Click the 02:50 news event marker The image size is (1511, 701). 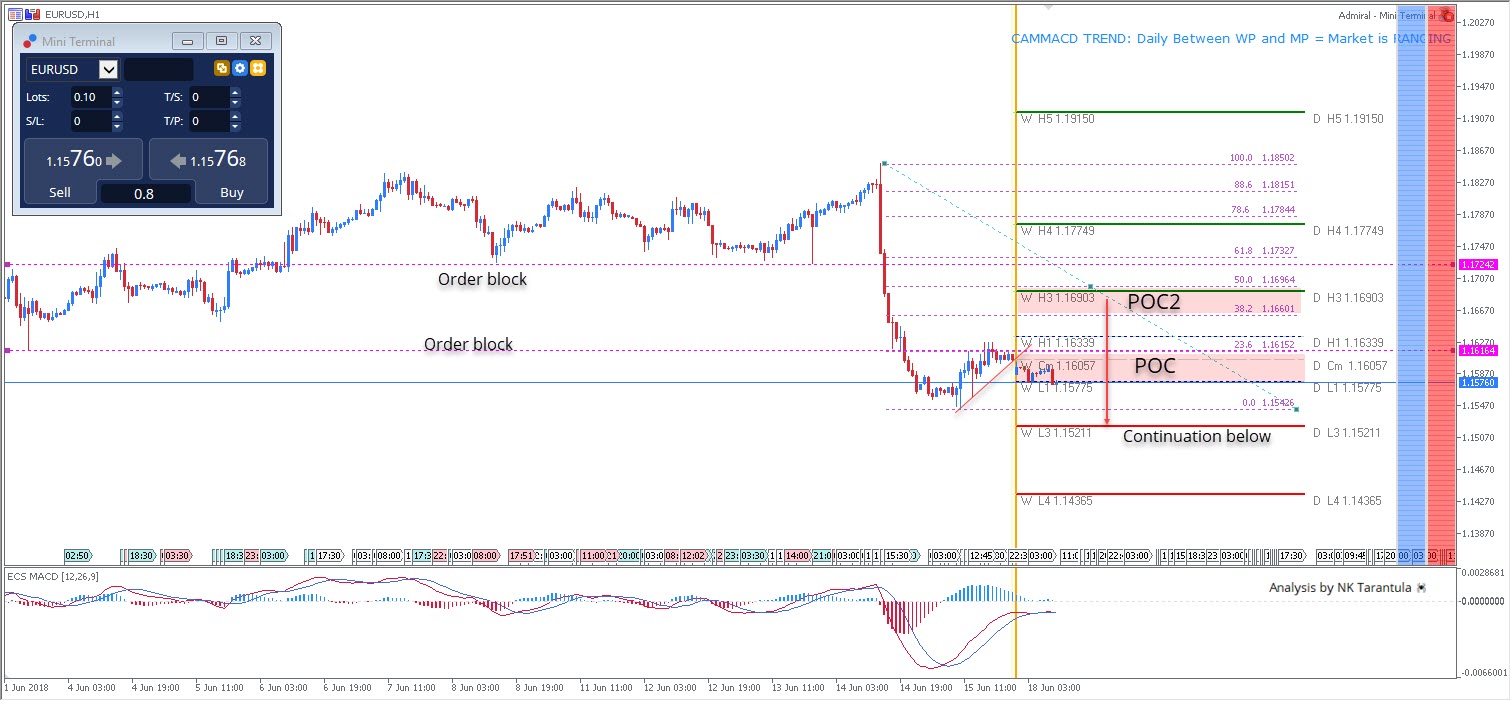point(77,555)
